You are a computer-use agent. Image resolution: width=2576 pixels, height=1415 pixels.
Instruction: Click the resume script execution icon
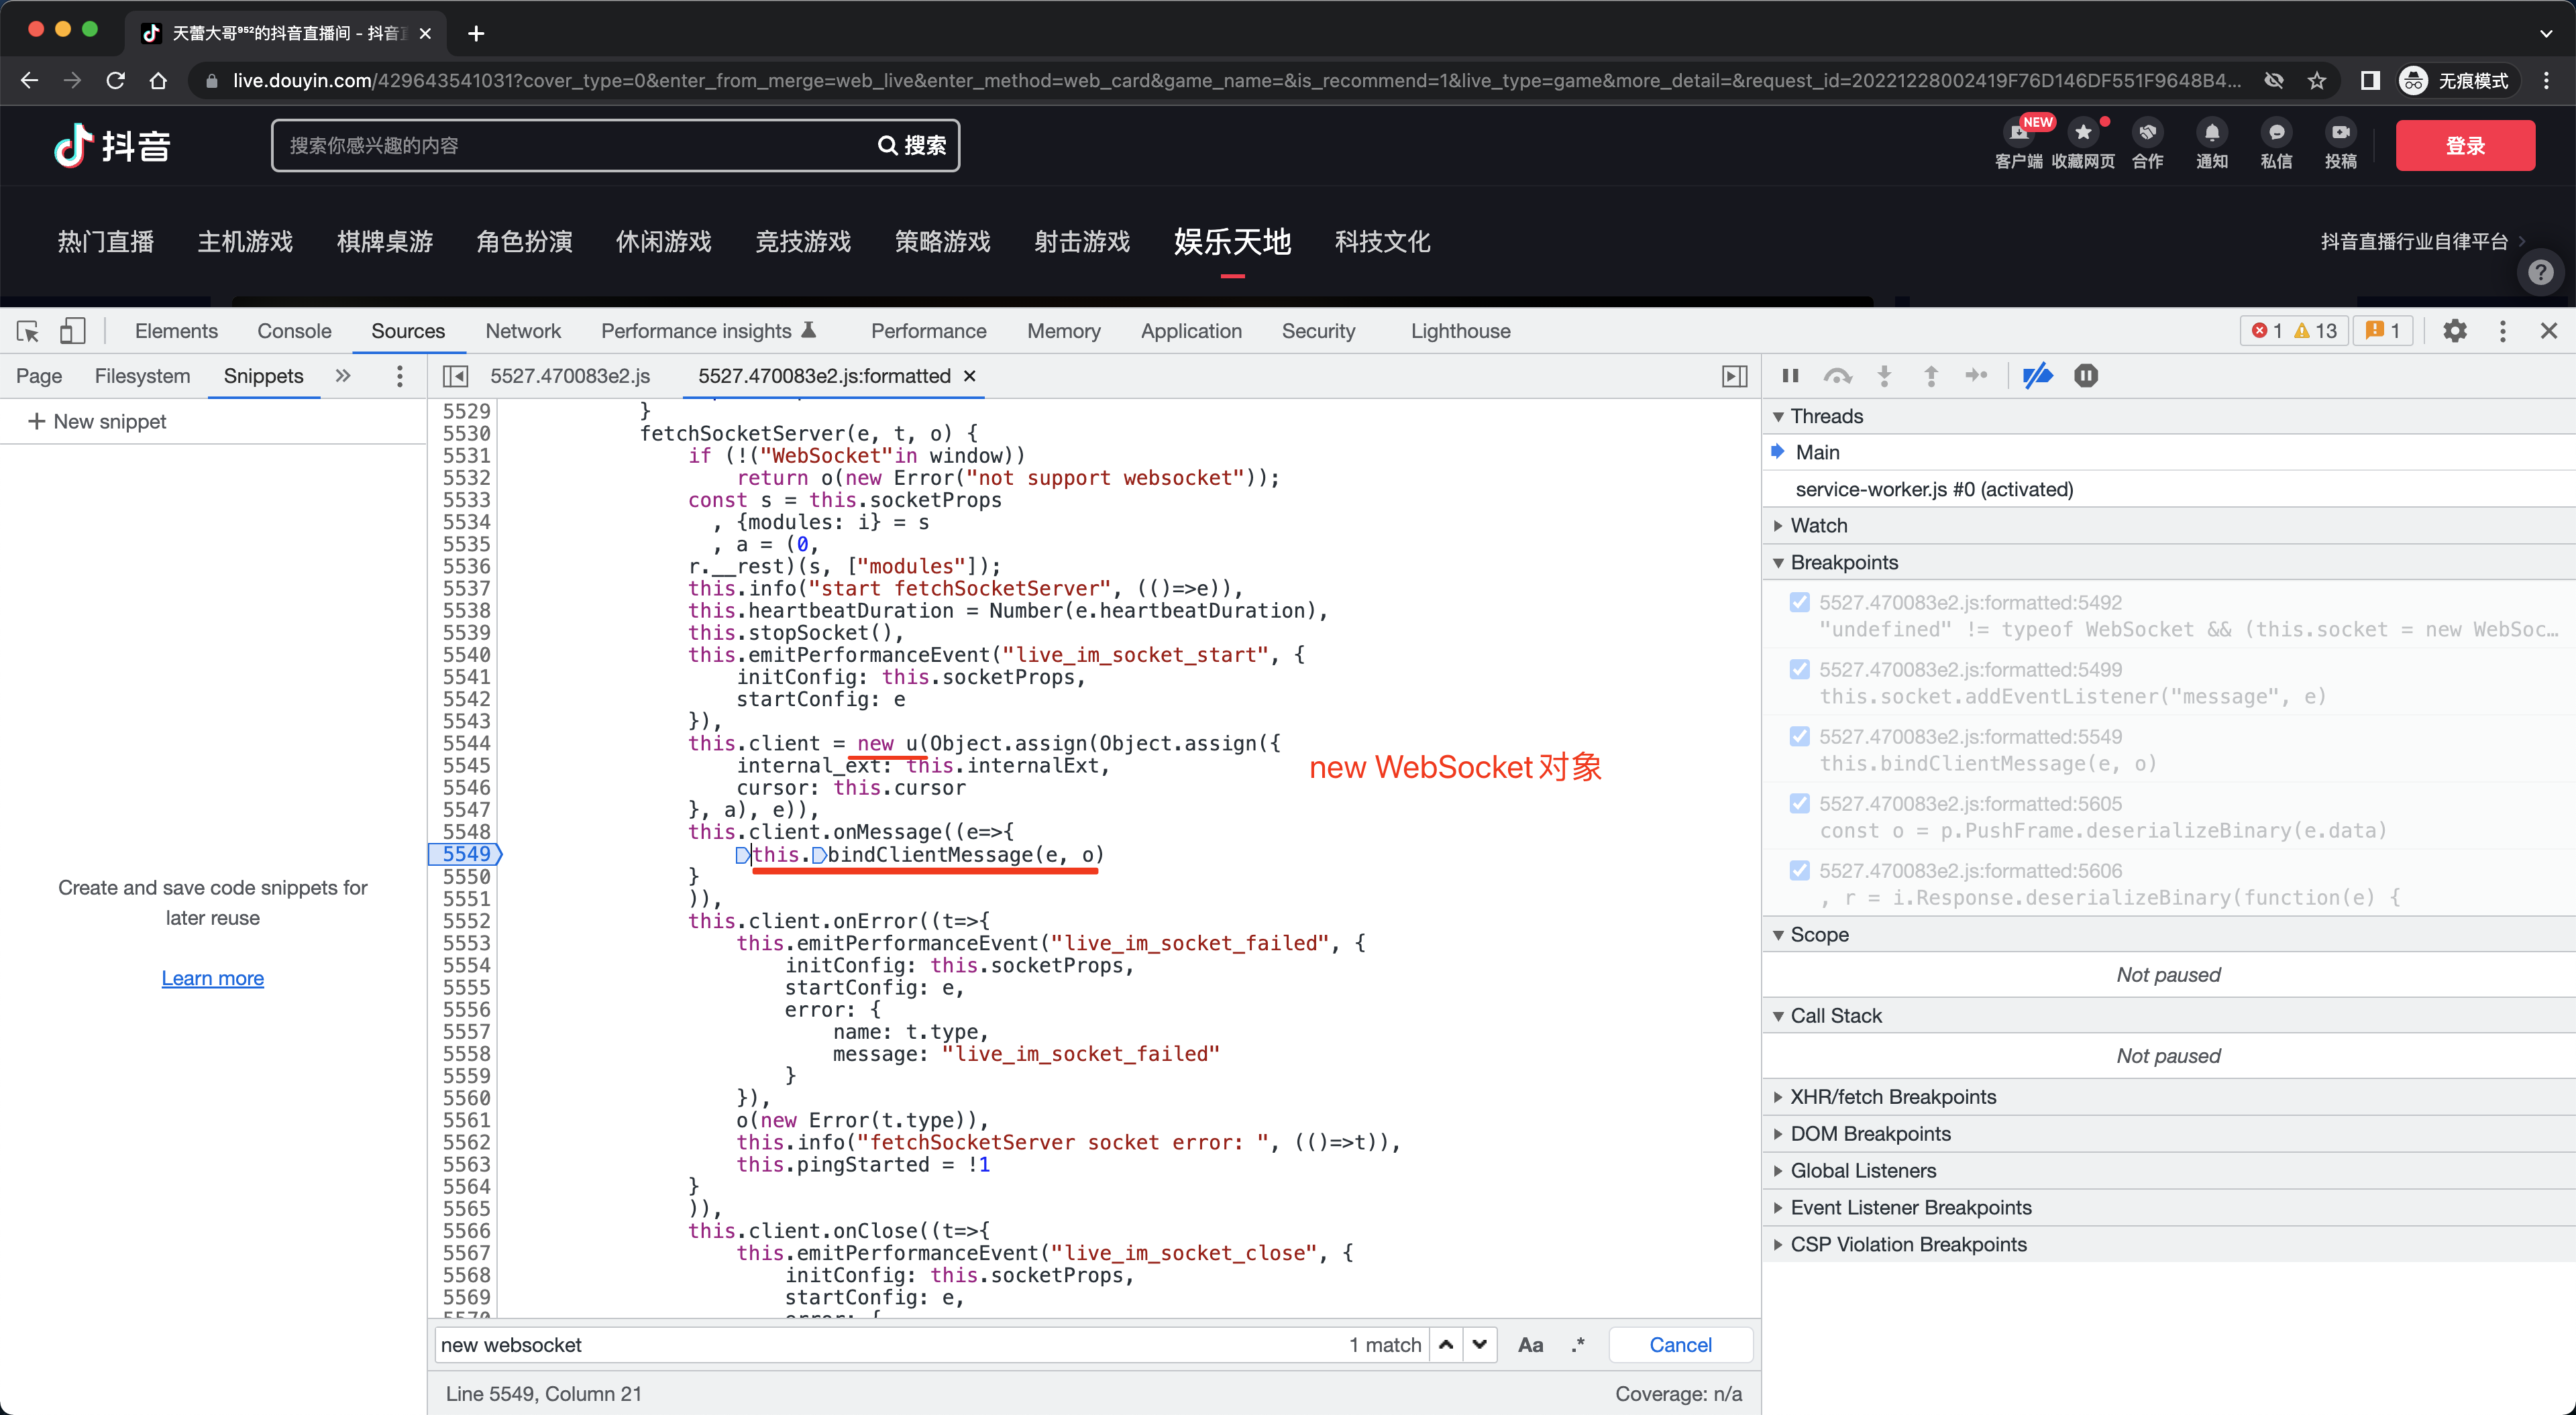(1790, 376)
